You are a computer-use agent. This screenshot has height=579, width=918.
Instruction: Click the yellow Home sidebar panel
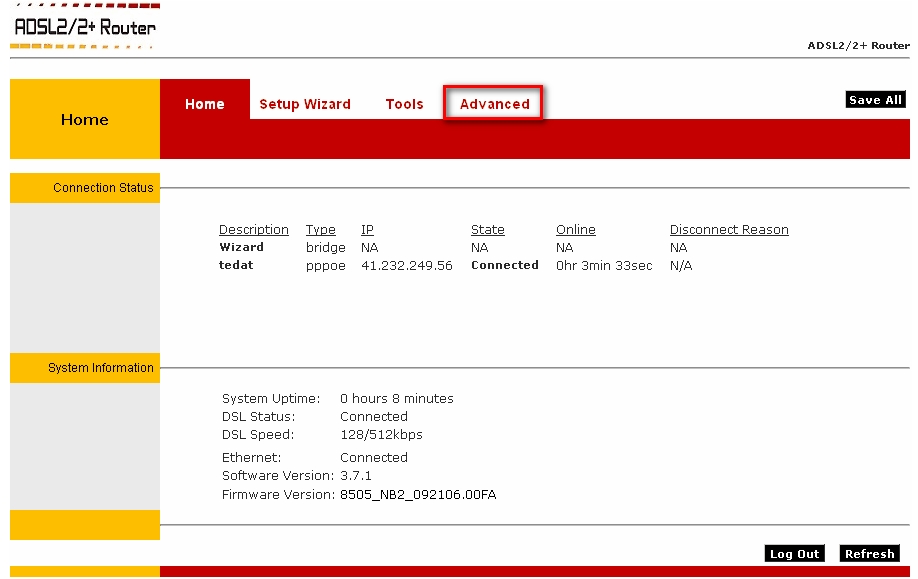(85, 119)
